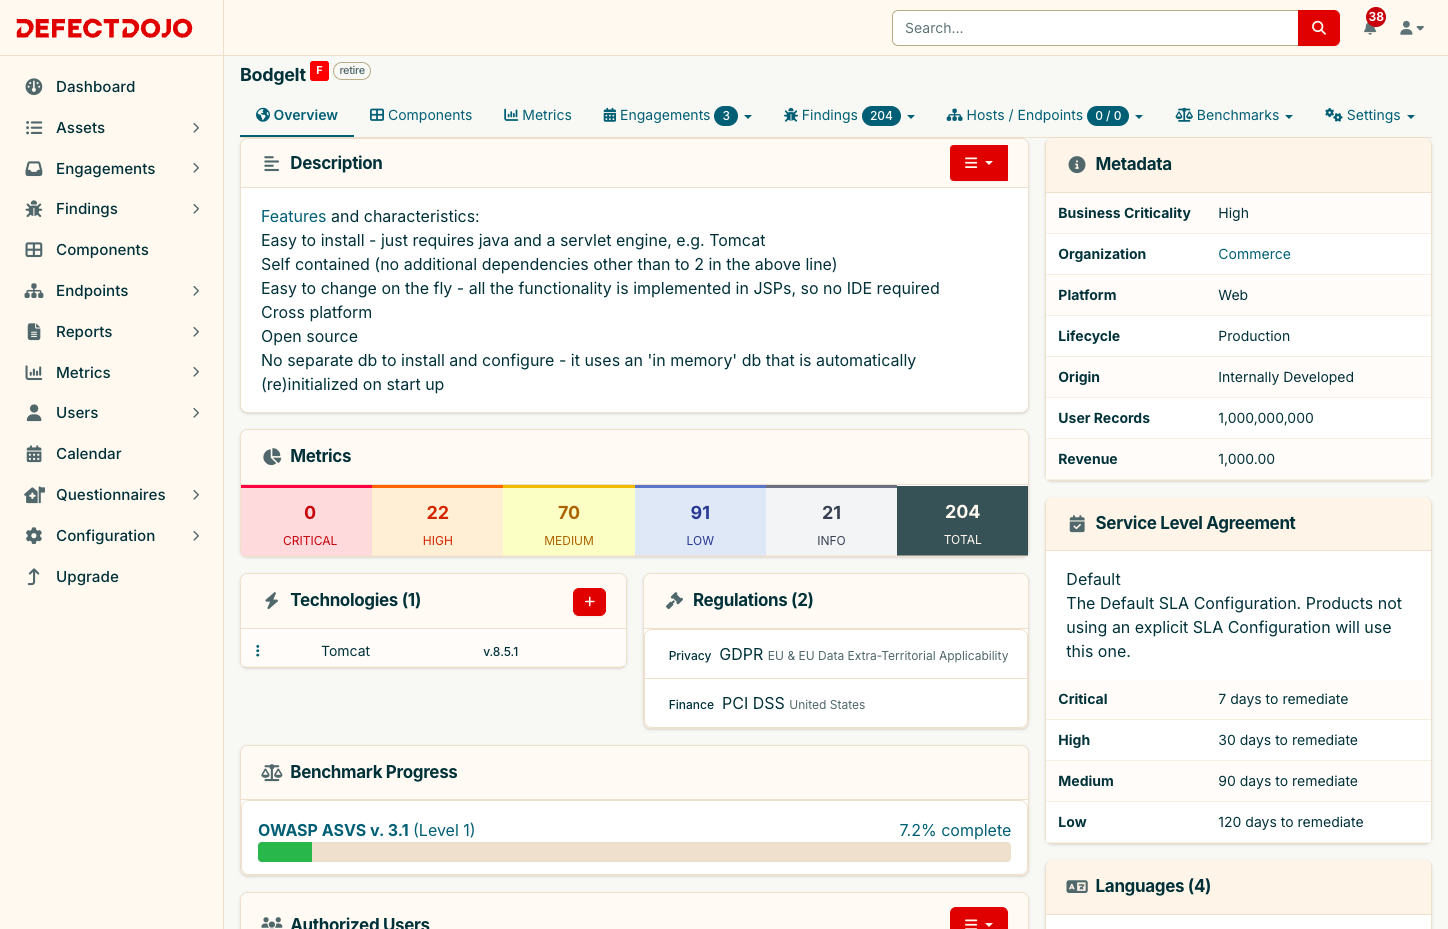
Task: Focus the Search input field
Action: click(x=1095, y=28)
